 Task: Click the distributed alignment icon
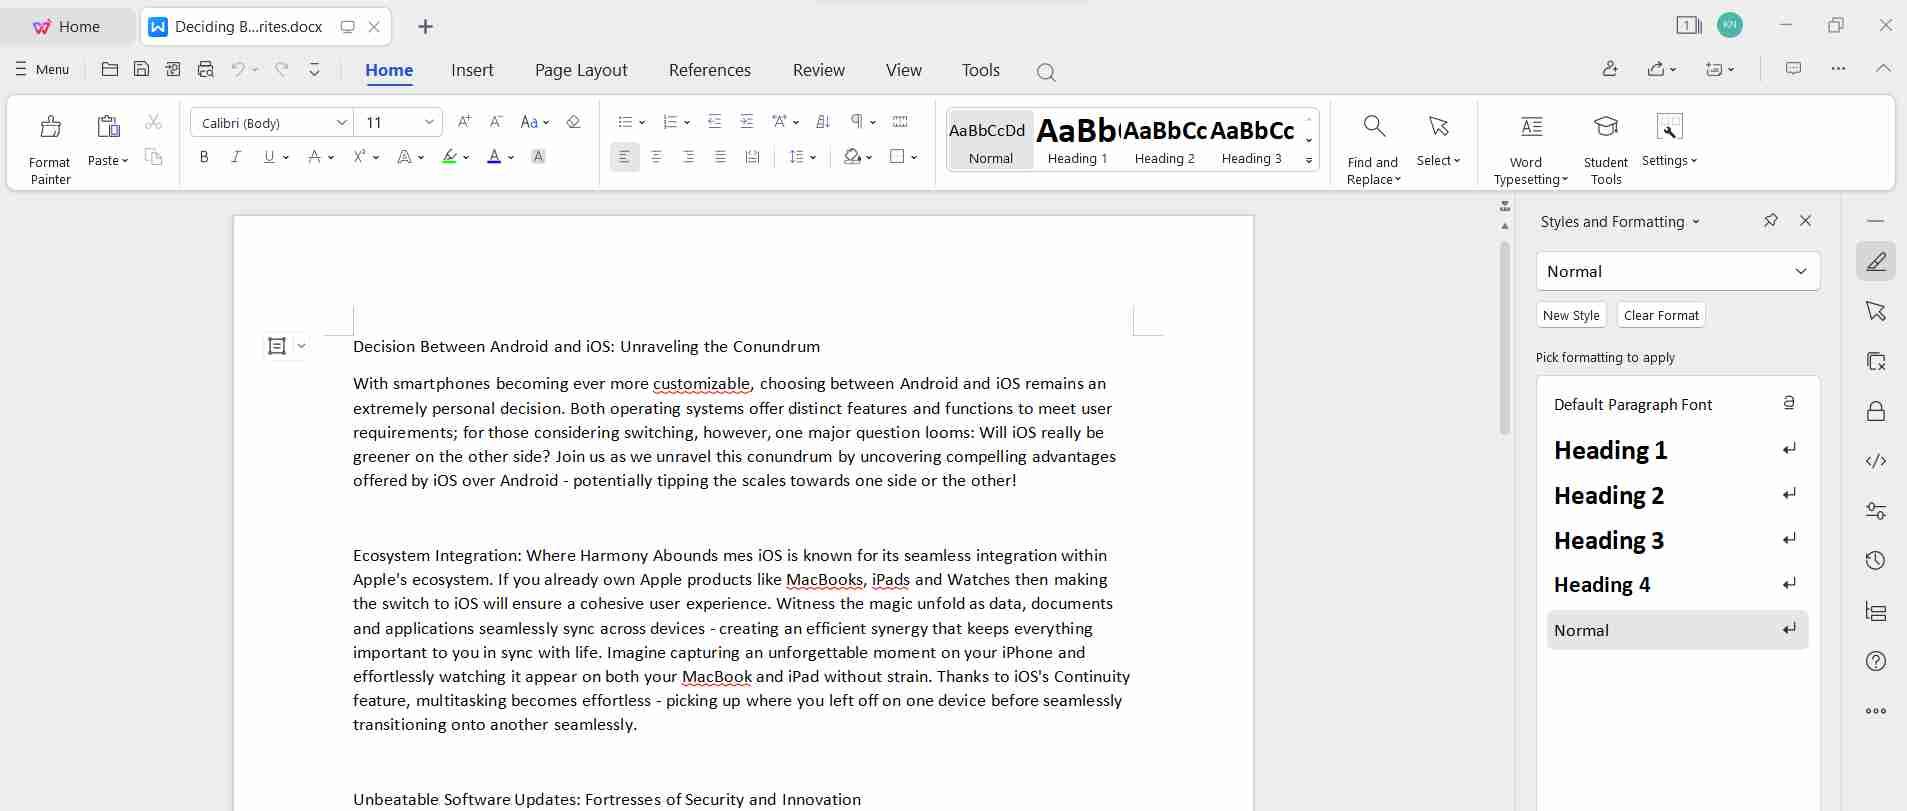point(752,157)
